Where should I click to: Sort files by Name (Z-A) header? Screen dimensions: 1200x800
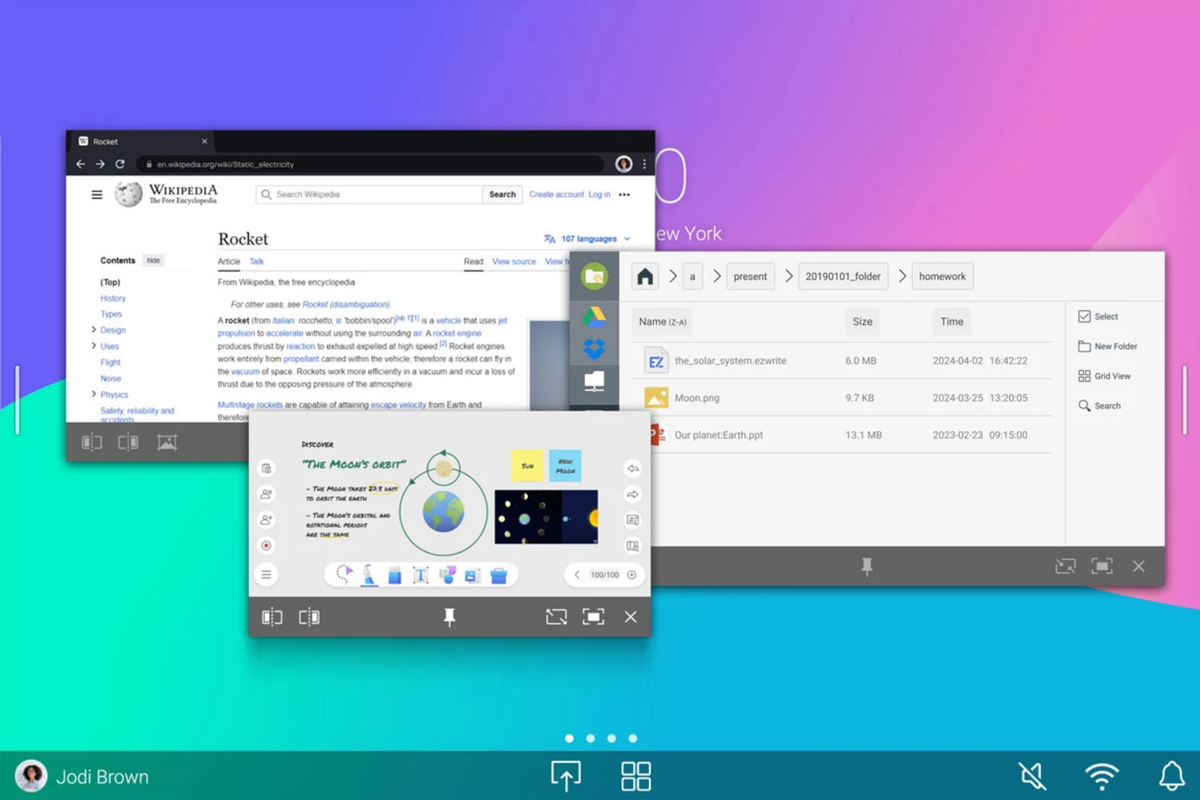(x=664, y=322)
